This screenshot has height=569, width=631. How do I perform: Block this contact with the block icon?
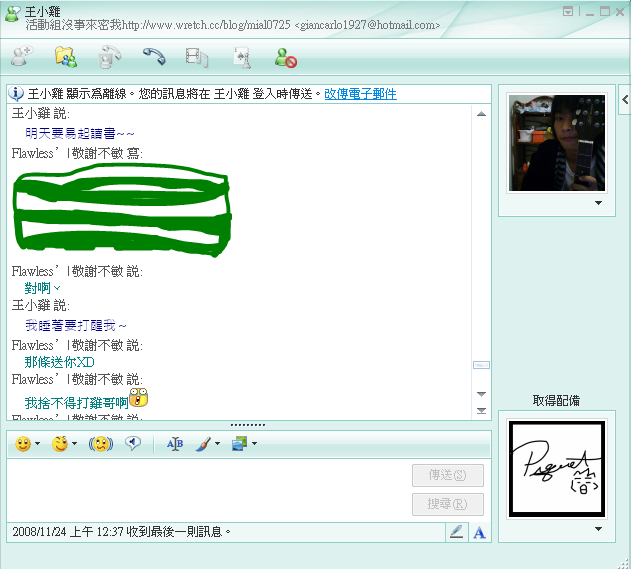point(286,58)
